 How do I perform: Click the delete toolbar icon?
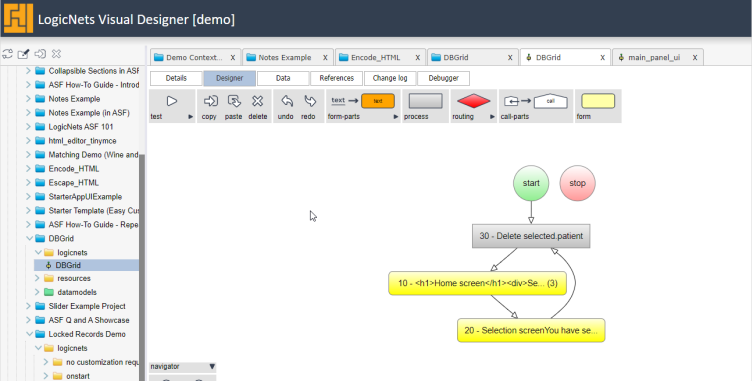pyautogui.click(x=258, y=101)
